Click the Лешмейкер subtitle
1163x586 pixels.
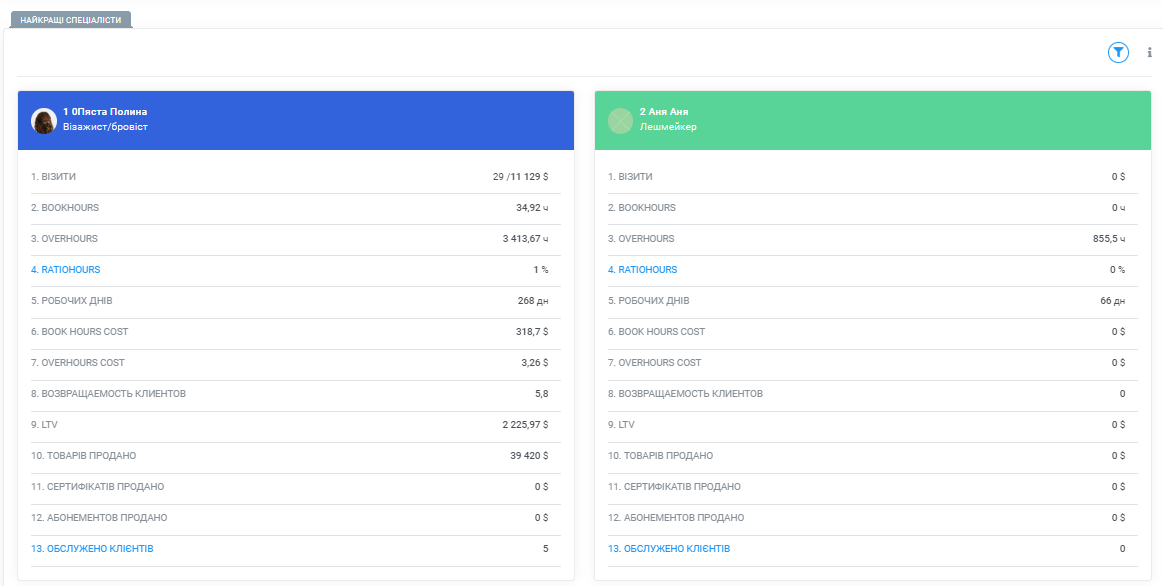(x=668, y=127)
